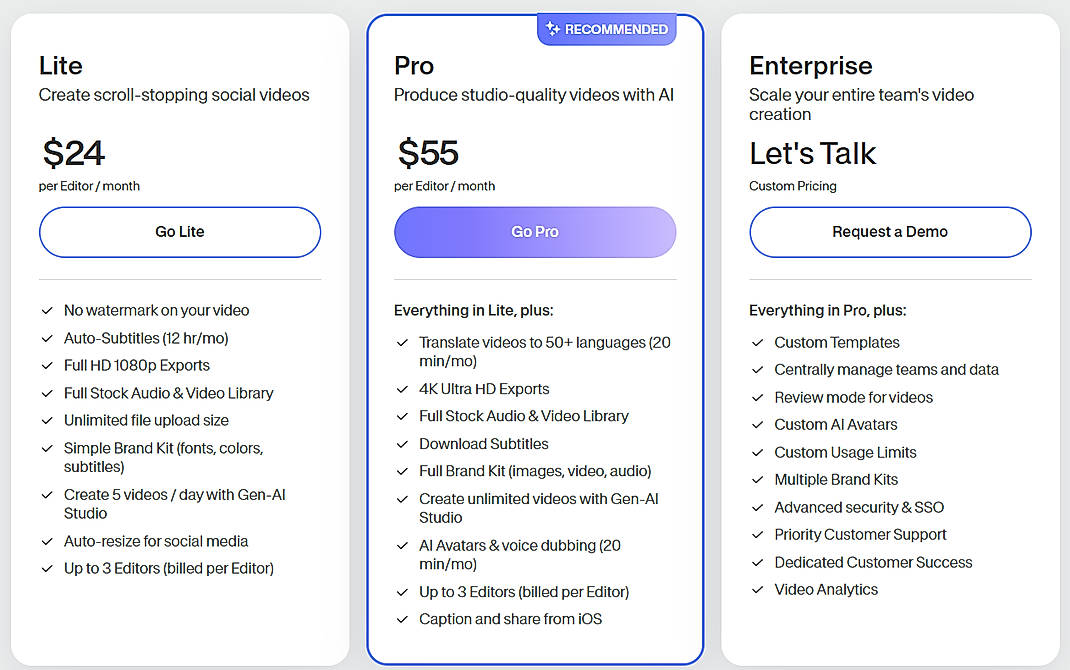Click the checkmark beside "Unlimited file upload size"
This screenshot has height=670, width=1070.
[x=47, y=420]
